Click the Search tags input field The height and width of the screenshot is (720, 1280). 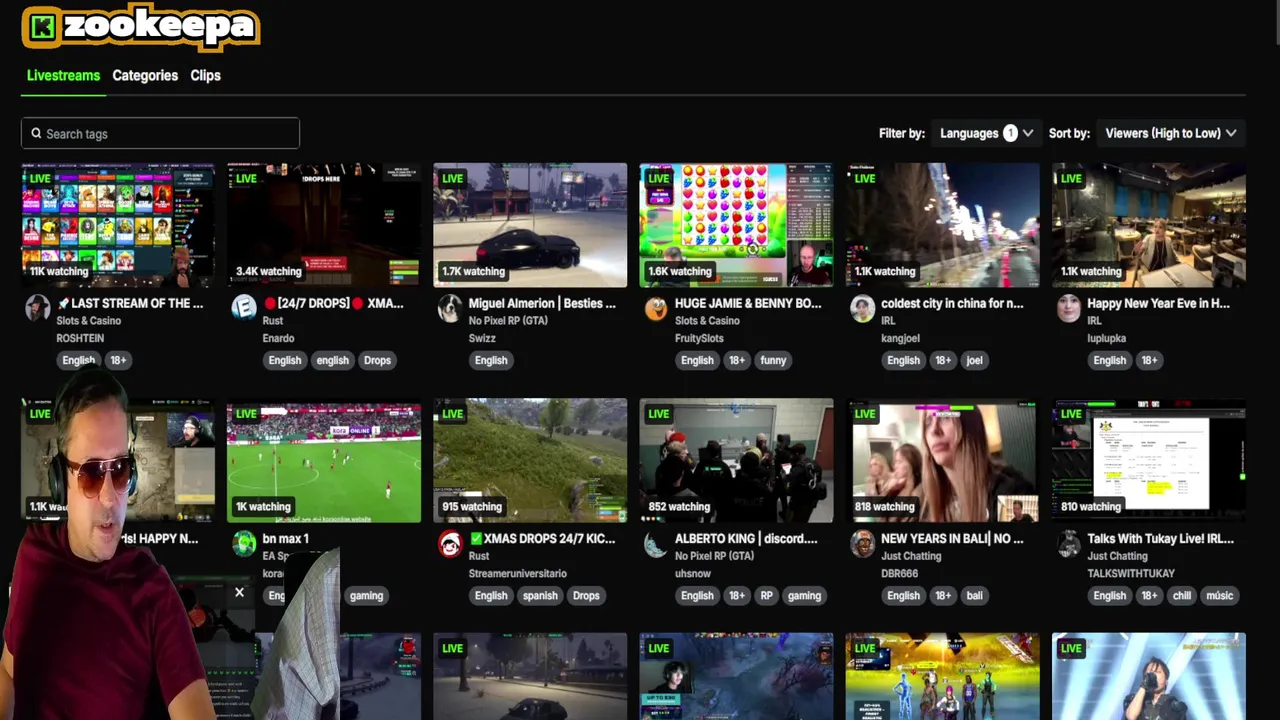(x=160, y=133)
